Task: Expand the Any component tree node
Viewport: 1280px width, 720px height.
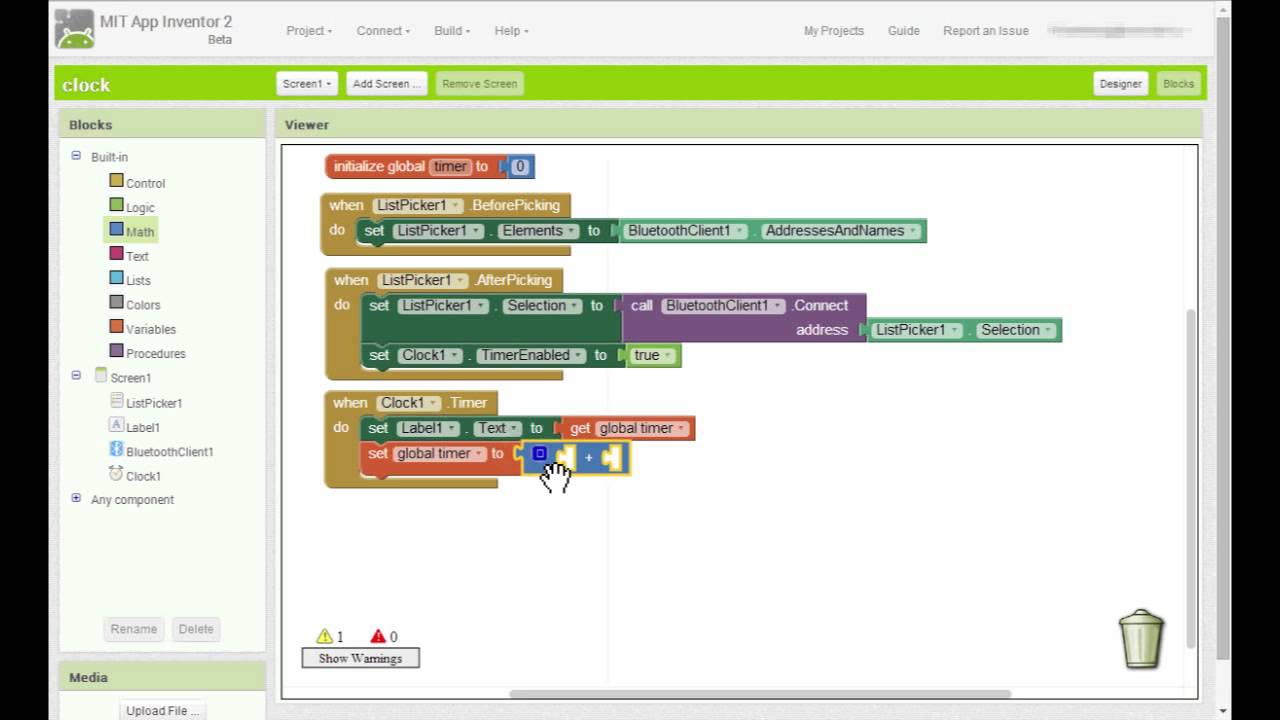Action: (76, 498)
